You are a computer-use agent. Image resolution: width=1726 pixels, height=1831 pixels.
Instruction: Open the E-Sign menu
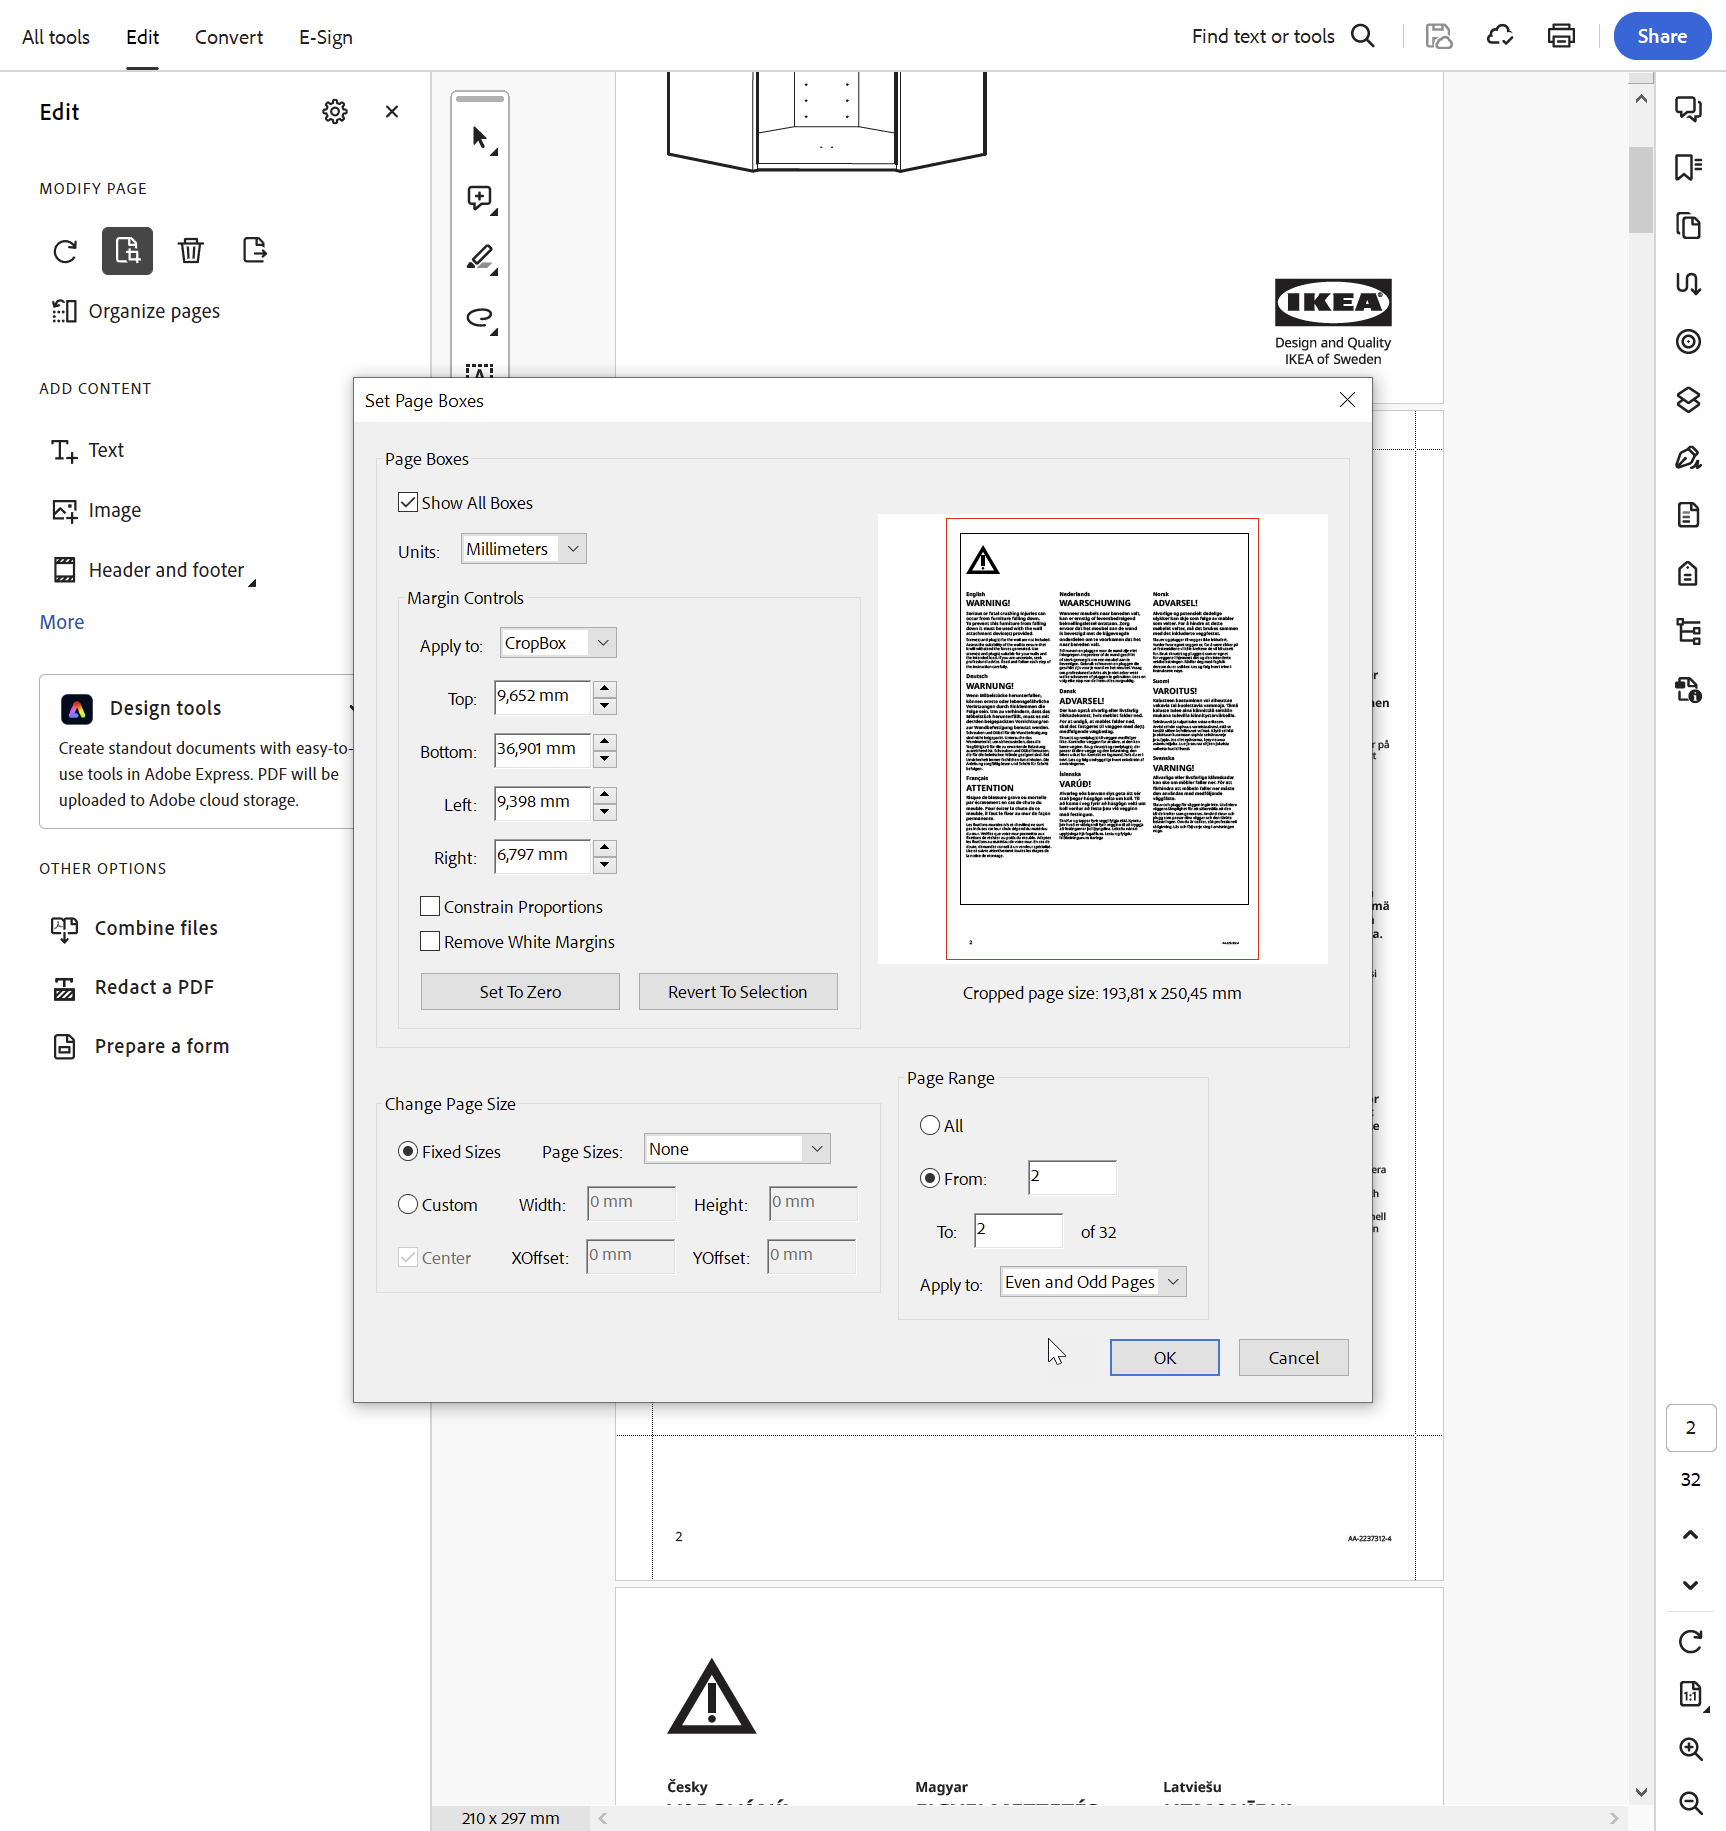(324, 37)
